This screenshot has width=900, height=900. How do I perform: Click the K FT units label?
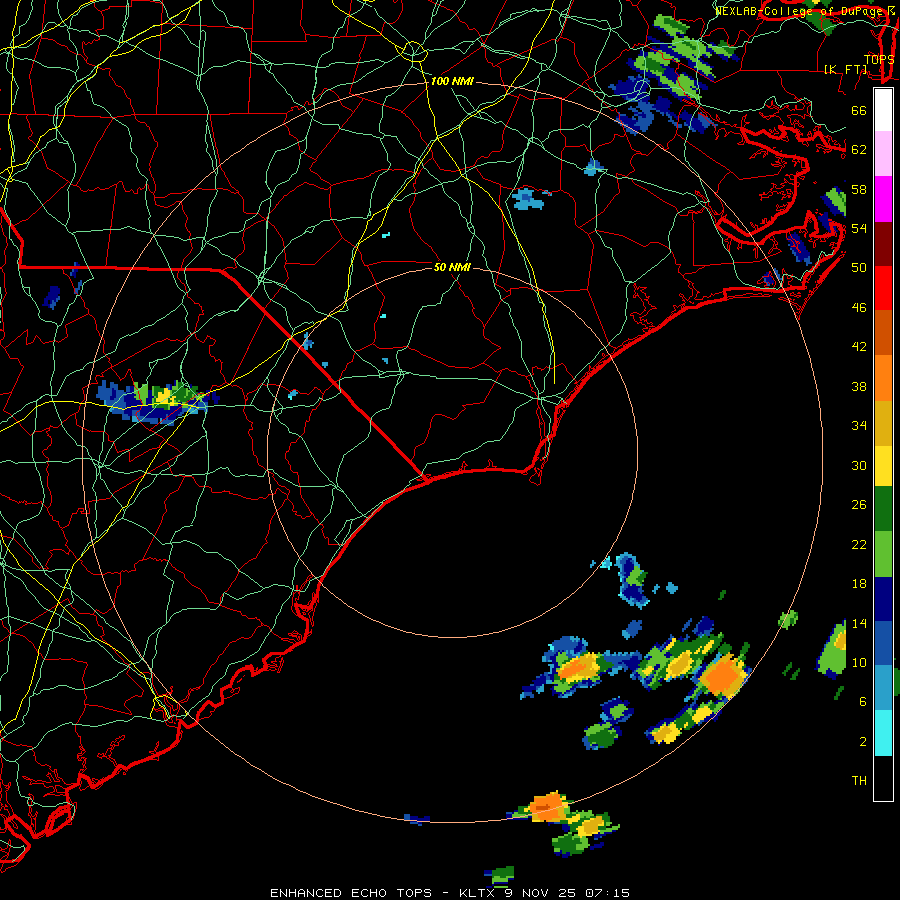tap(846, 69)
